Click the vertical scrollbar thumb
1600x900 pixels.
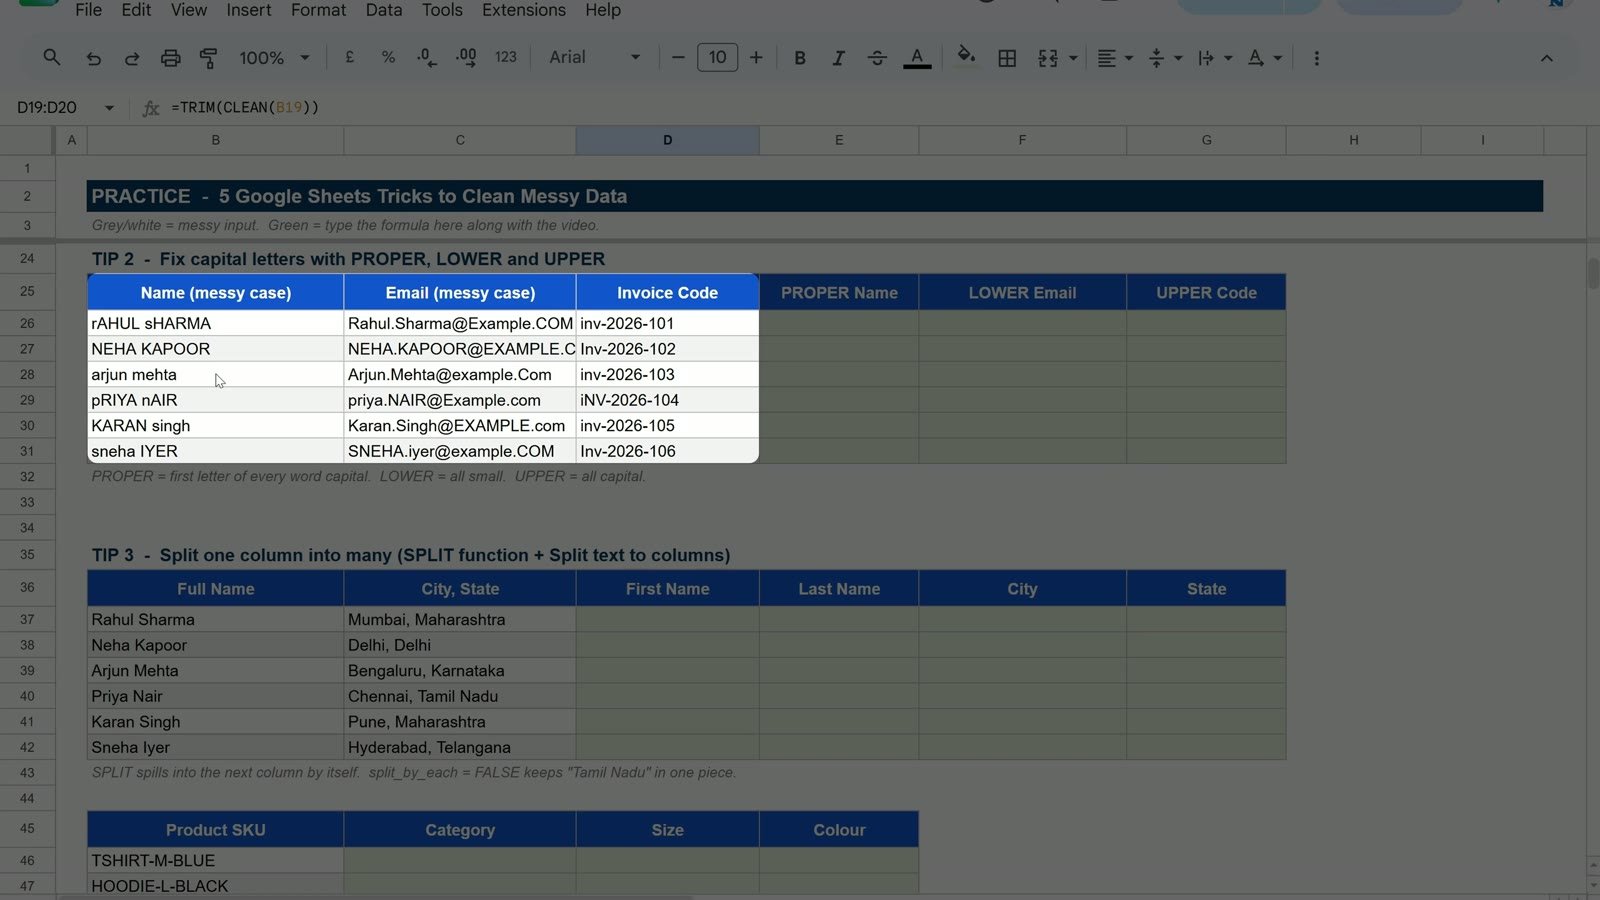point(1592,273)
